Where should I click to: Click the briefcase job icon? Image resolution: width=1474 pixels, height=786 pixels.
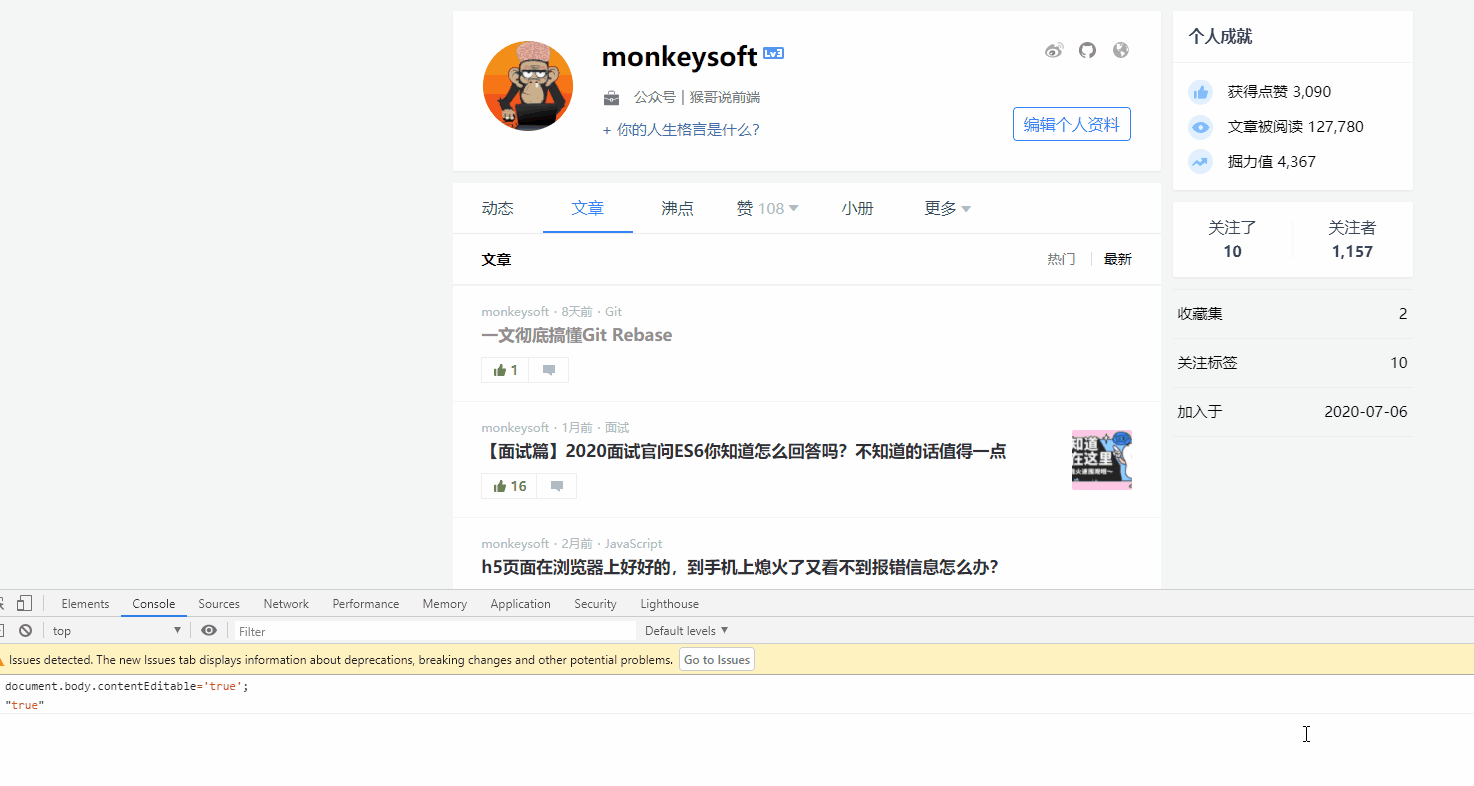[611, 98]
